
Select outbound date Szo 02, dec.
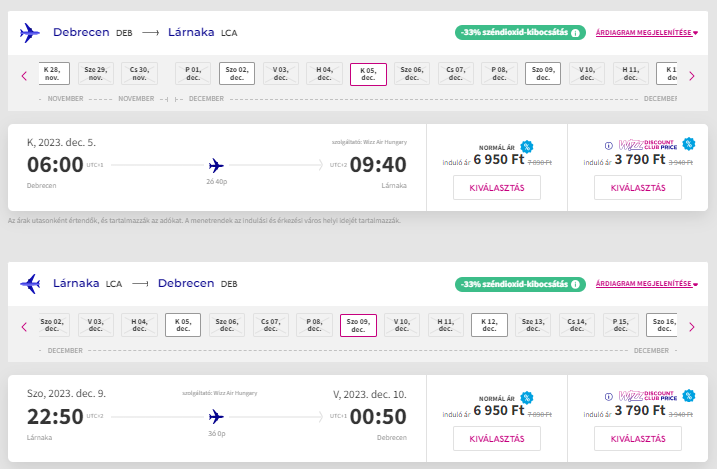(237, 74)
